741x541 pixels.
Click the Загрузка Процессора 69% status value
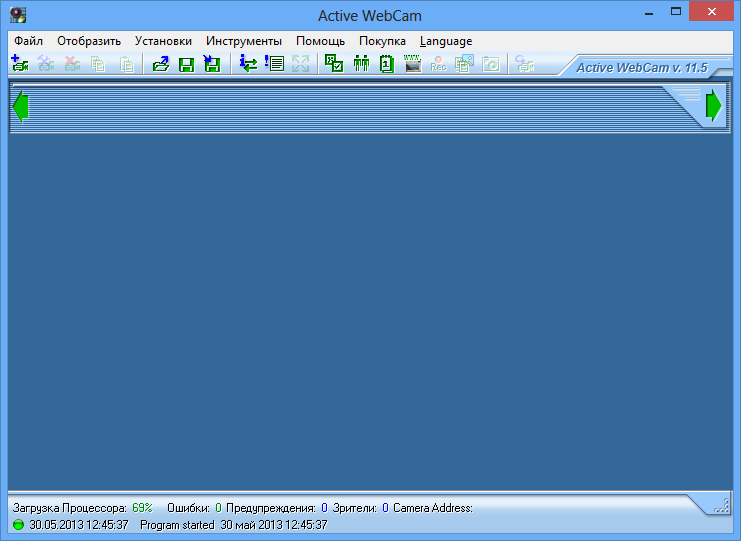[x=142, y=508]
